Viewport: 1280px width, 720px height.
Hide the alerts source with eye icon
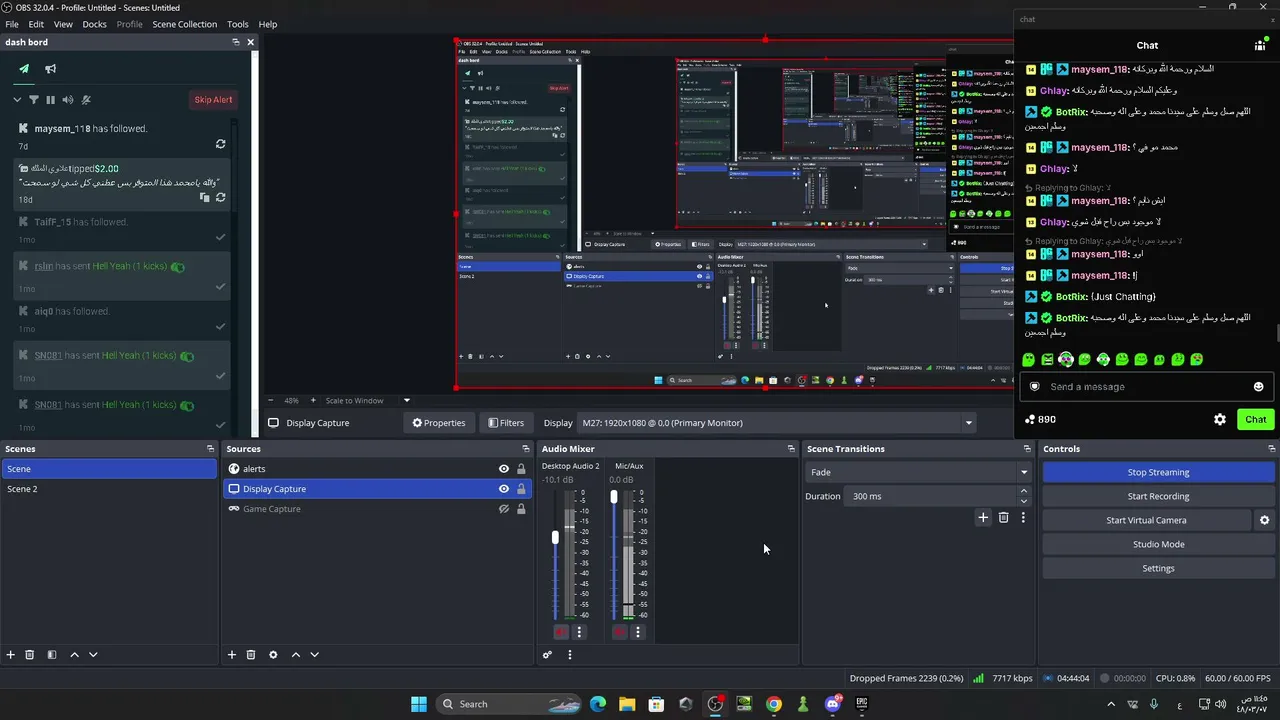504,469
